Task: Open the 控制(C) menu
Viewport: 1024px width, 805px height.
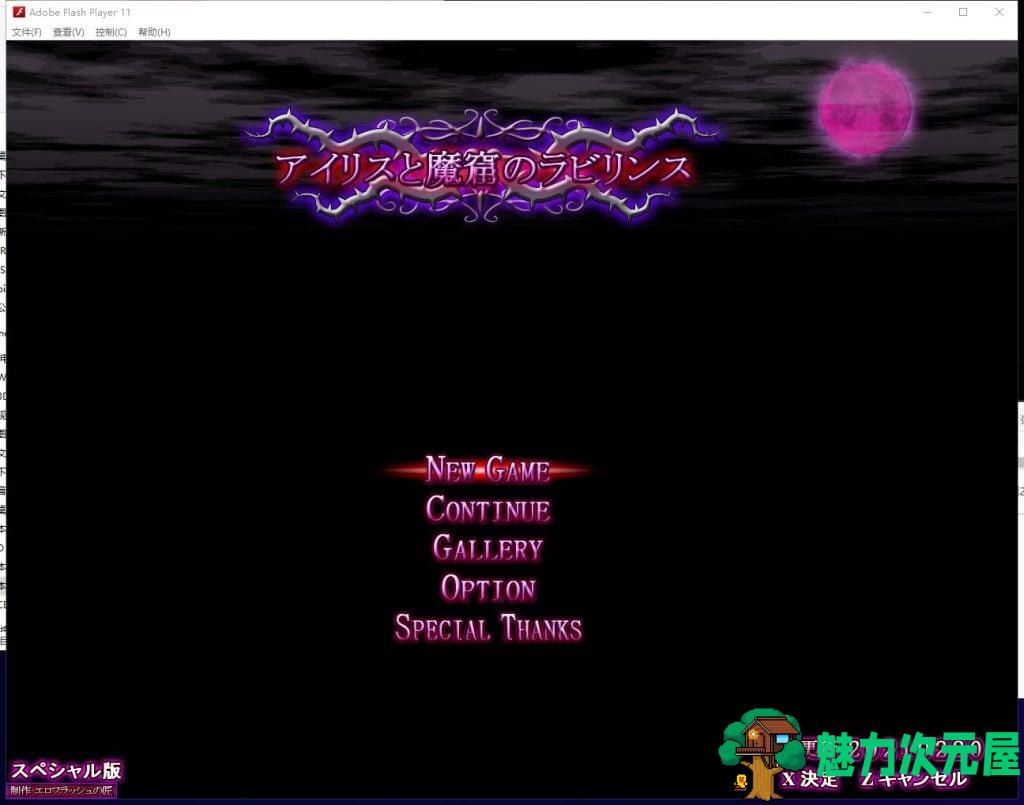Action: [x=111, y=32]
